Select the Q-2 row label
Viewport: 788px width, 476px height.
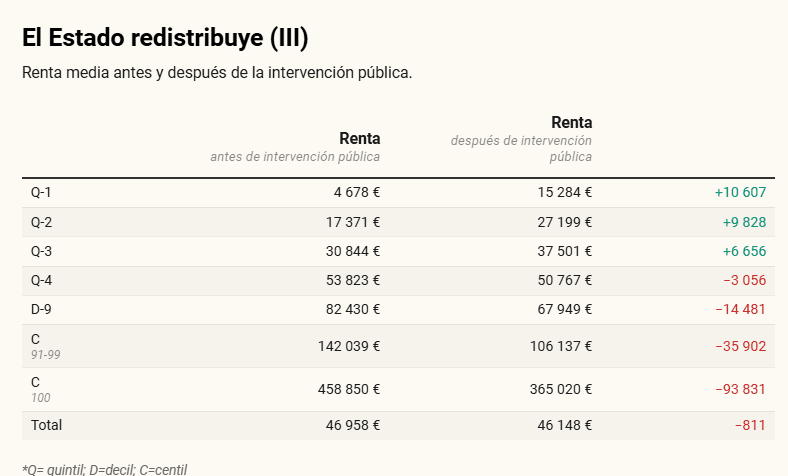[41, 222]
